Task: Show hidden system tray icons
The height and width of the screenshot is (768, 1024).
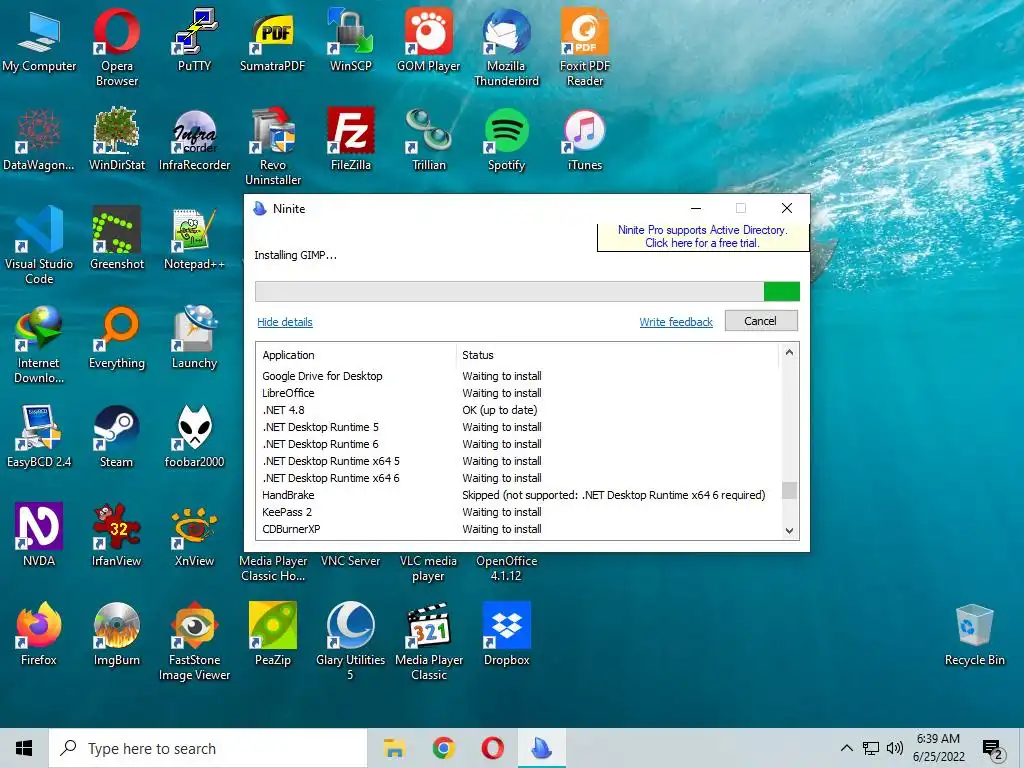Action: click(846, 748)
